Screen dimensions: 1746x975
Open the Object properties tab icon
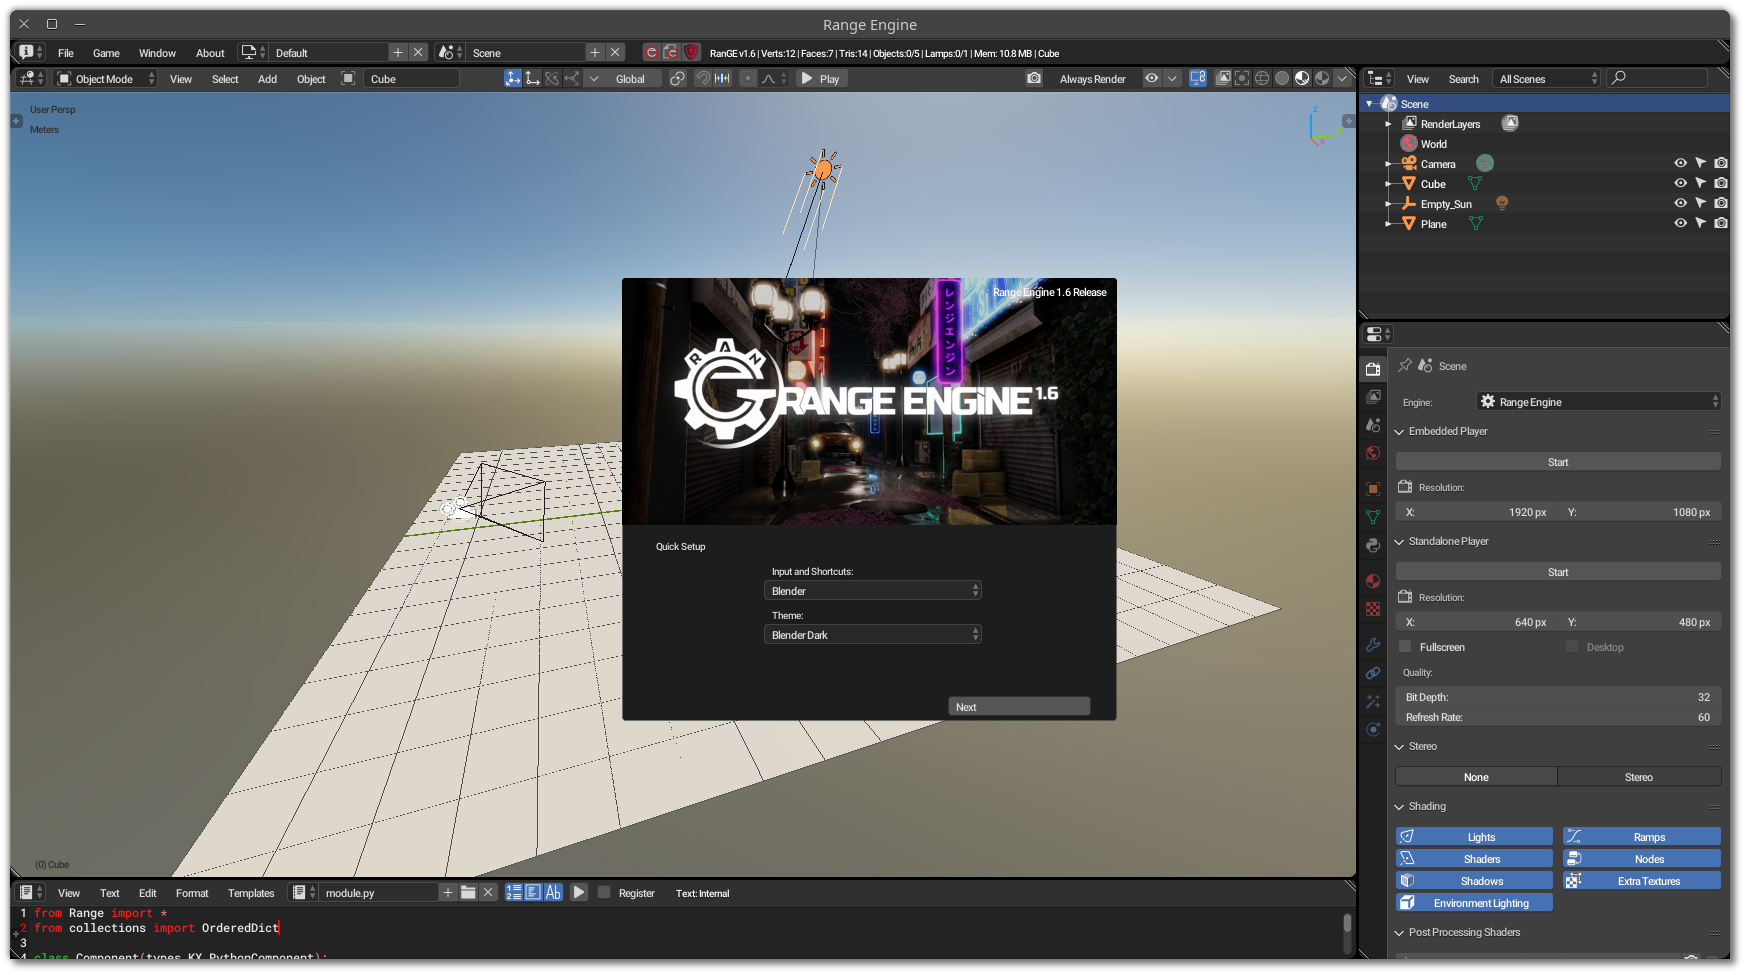1373,489
